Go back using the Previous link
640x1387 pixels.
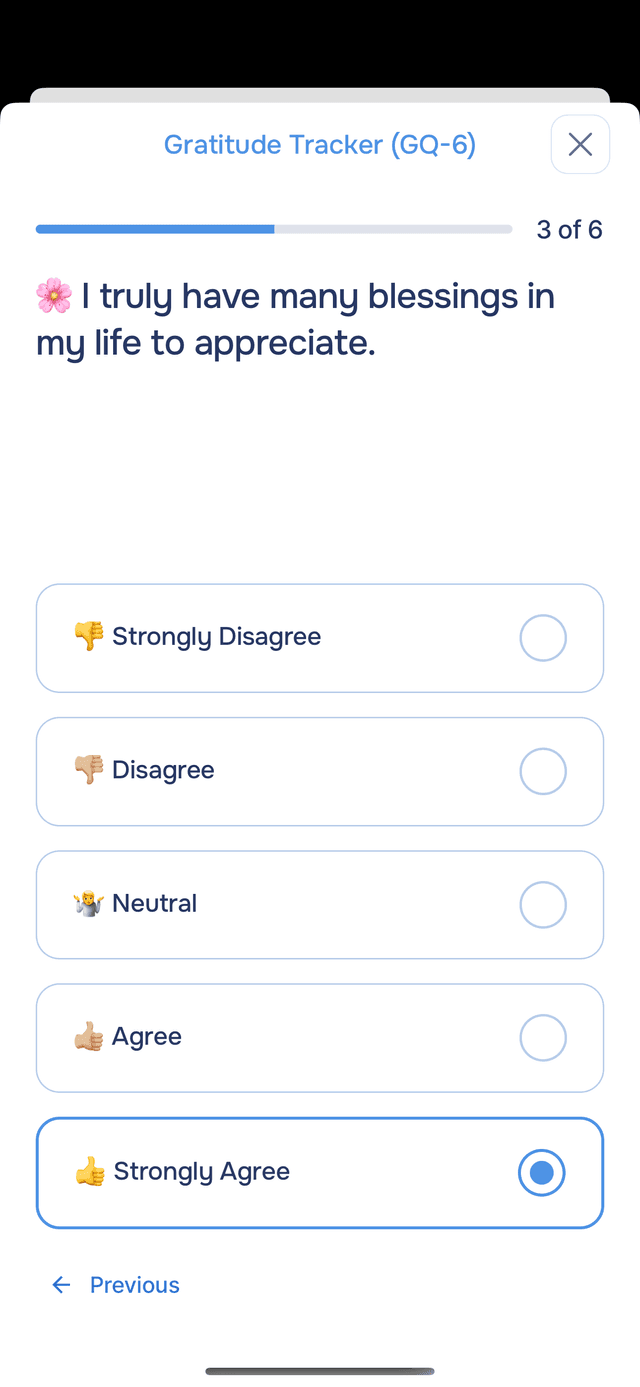click(x=134, y=1285)
